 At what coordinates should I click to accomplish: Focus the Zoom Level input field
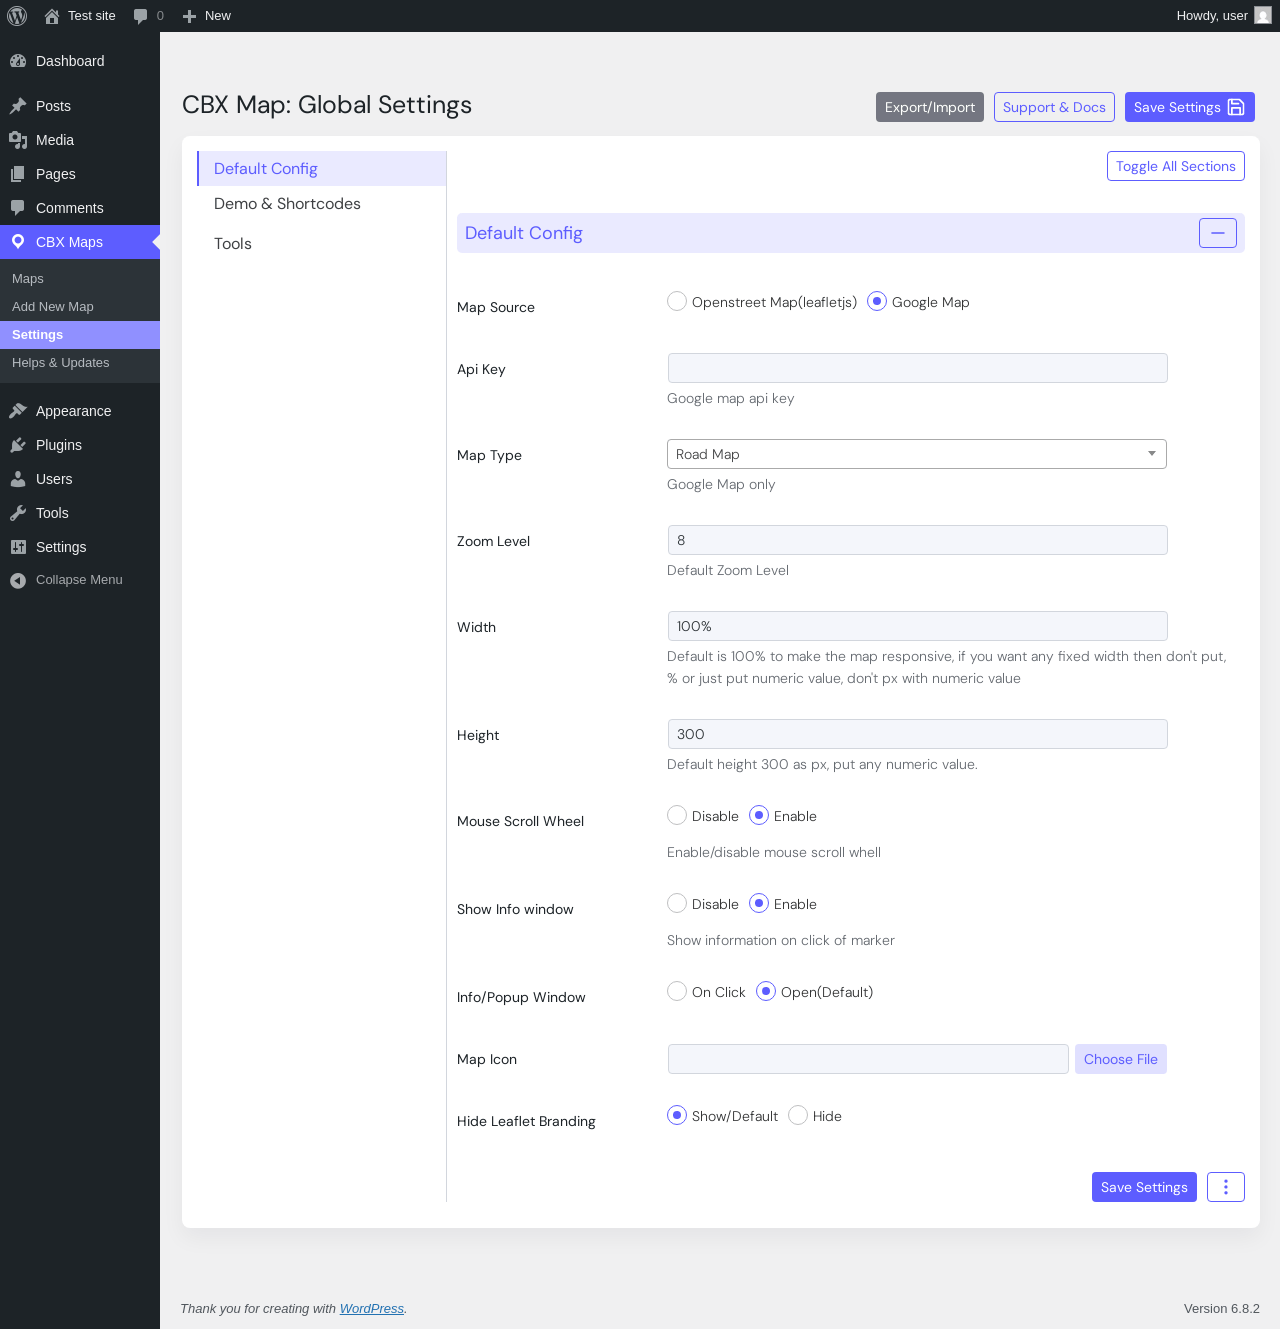918,540
